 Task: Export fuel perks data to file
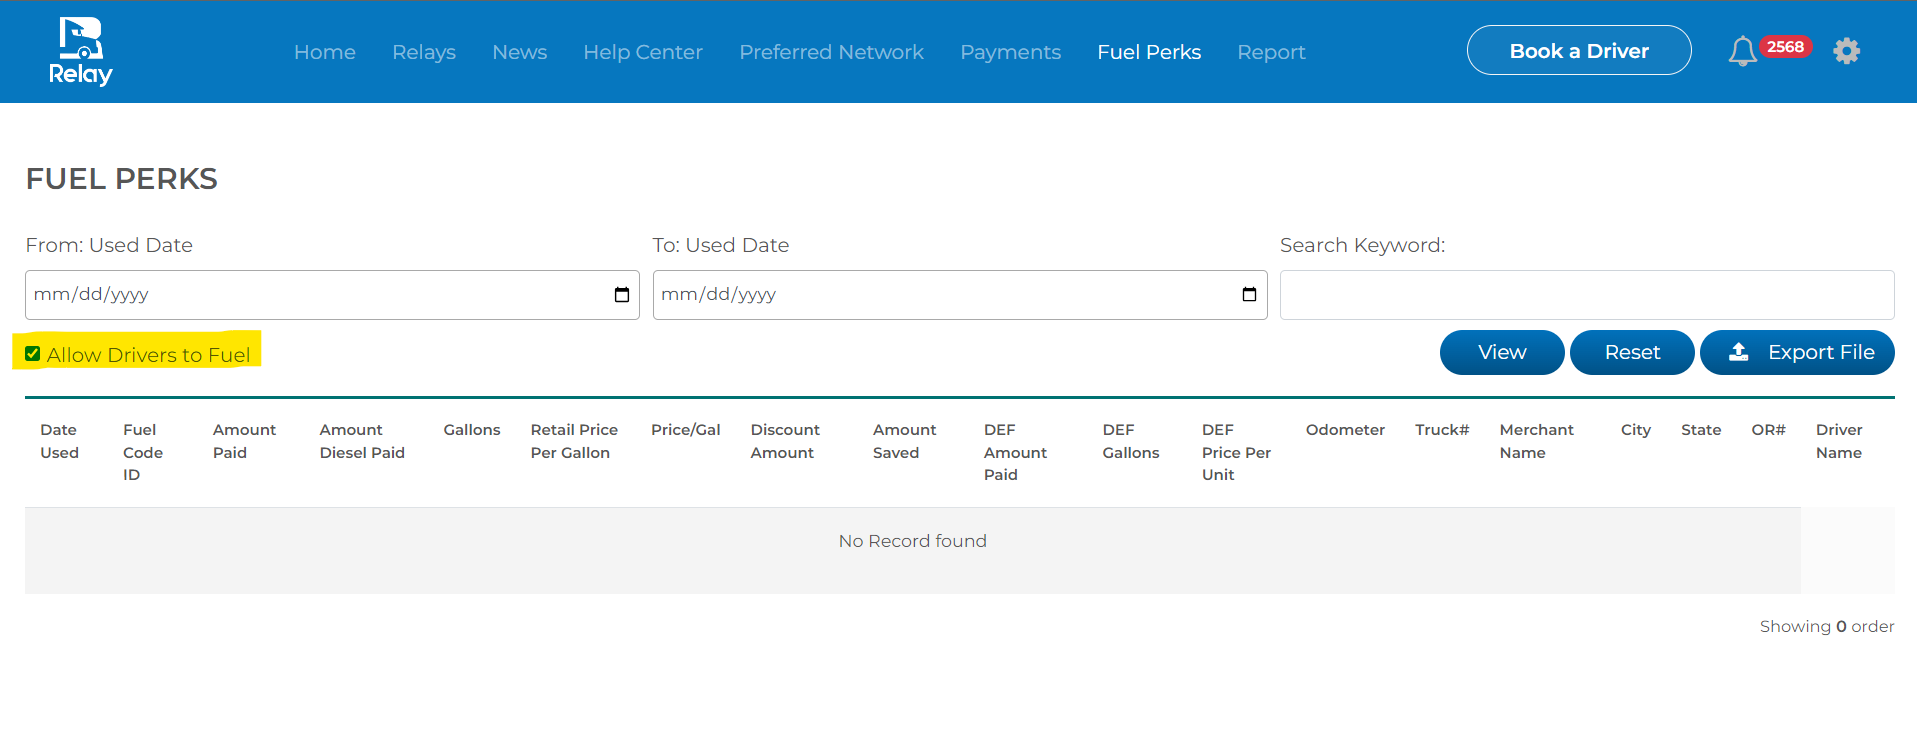click(1796, 352)
